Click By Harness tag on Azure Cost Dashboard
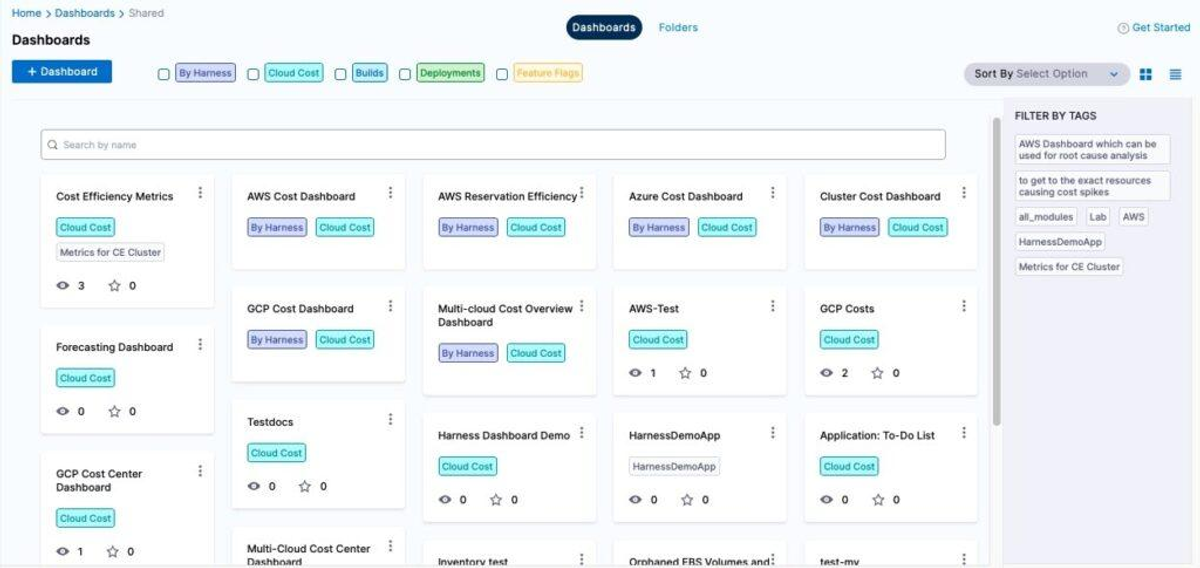This screenshot has height=568, width=1200. tap(659, 227)
